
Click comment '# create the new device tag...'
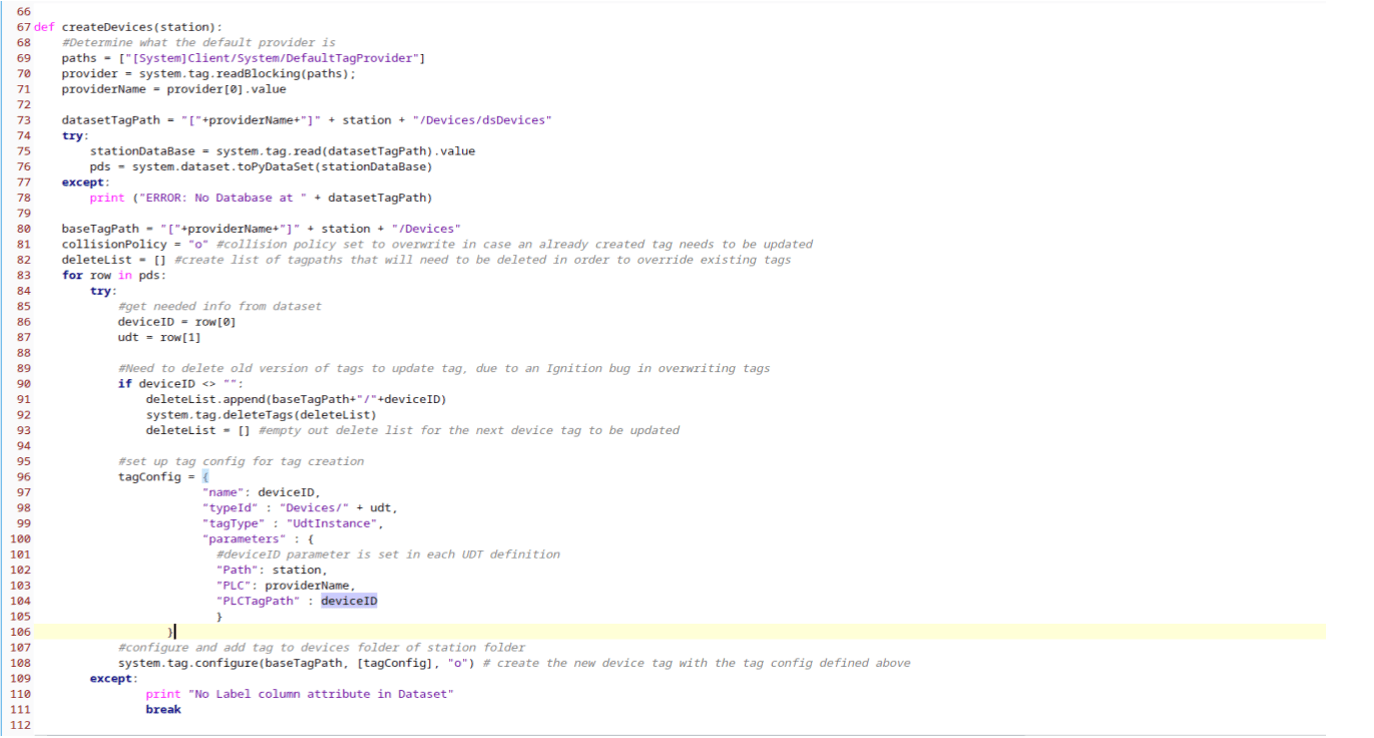(x=696, y=663)
